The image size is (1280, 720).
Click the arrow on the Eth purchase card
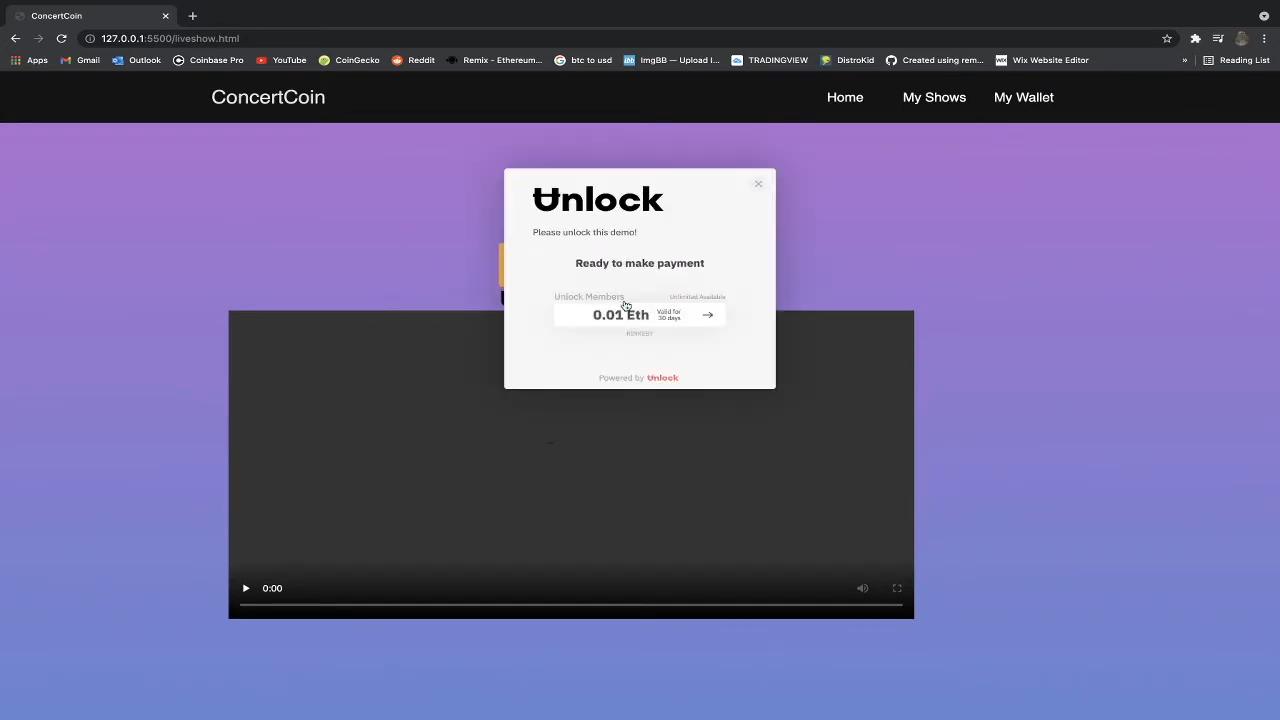[708, 315]
